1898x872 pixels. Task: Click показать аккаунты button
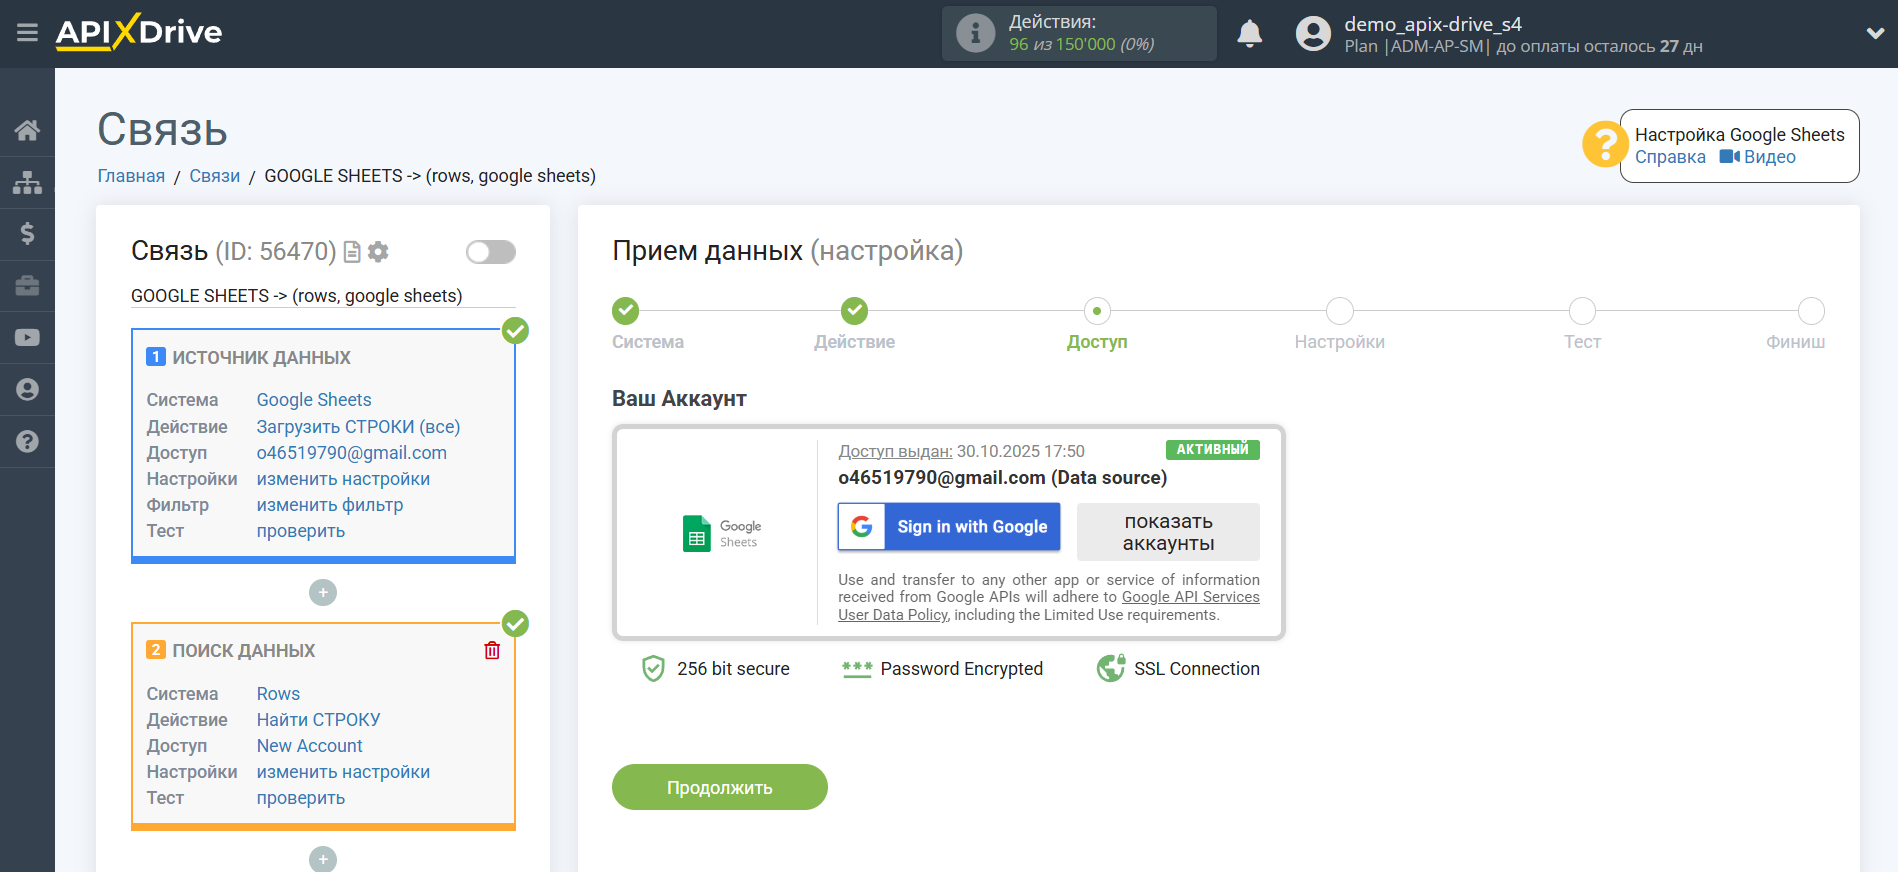(1167, 532)
